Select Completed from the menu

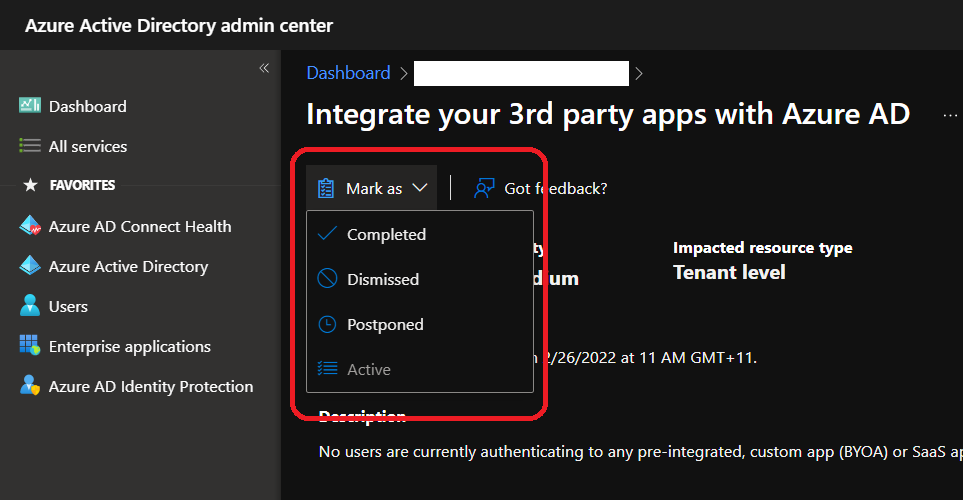click(x=386, y=234)
